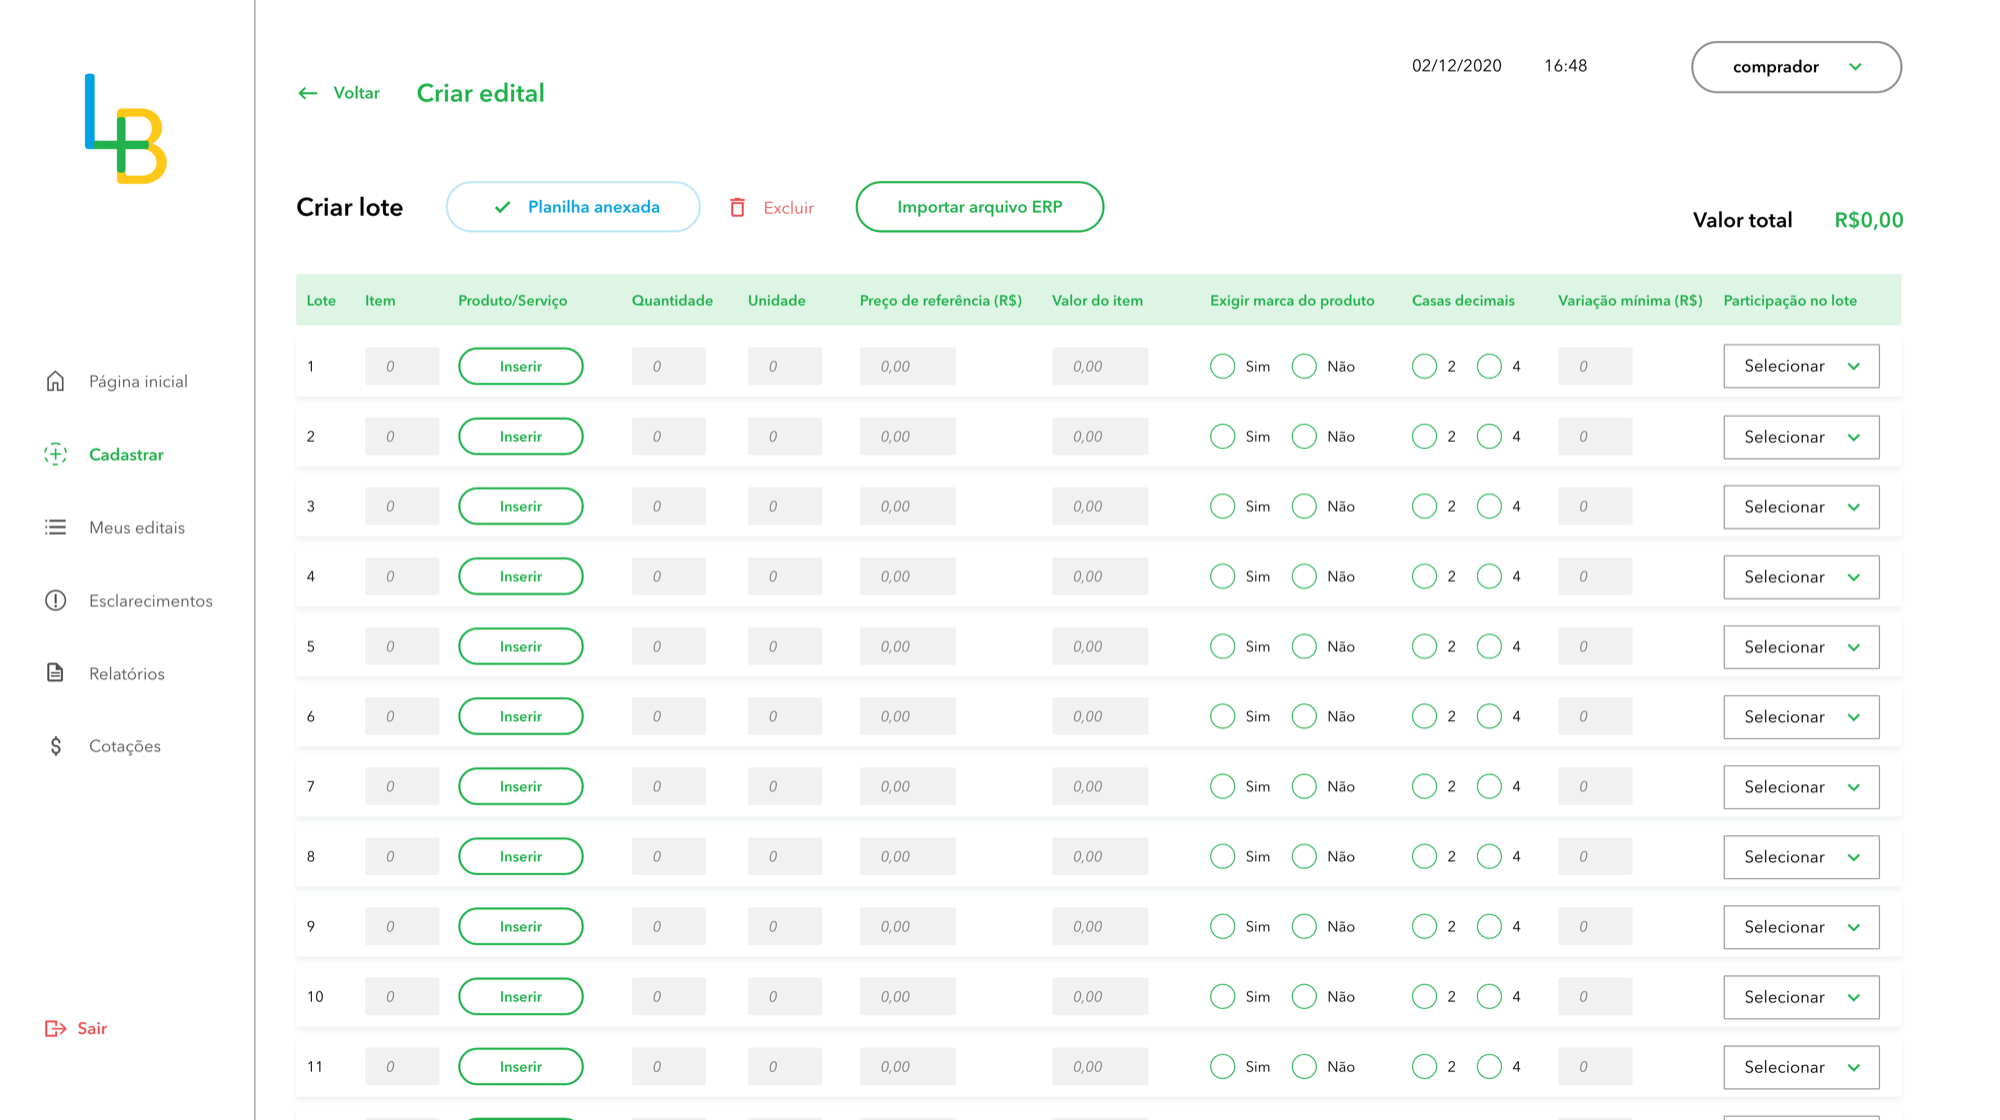Click Variação mínima field in row 8

coord(1595,856)
